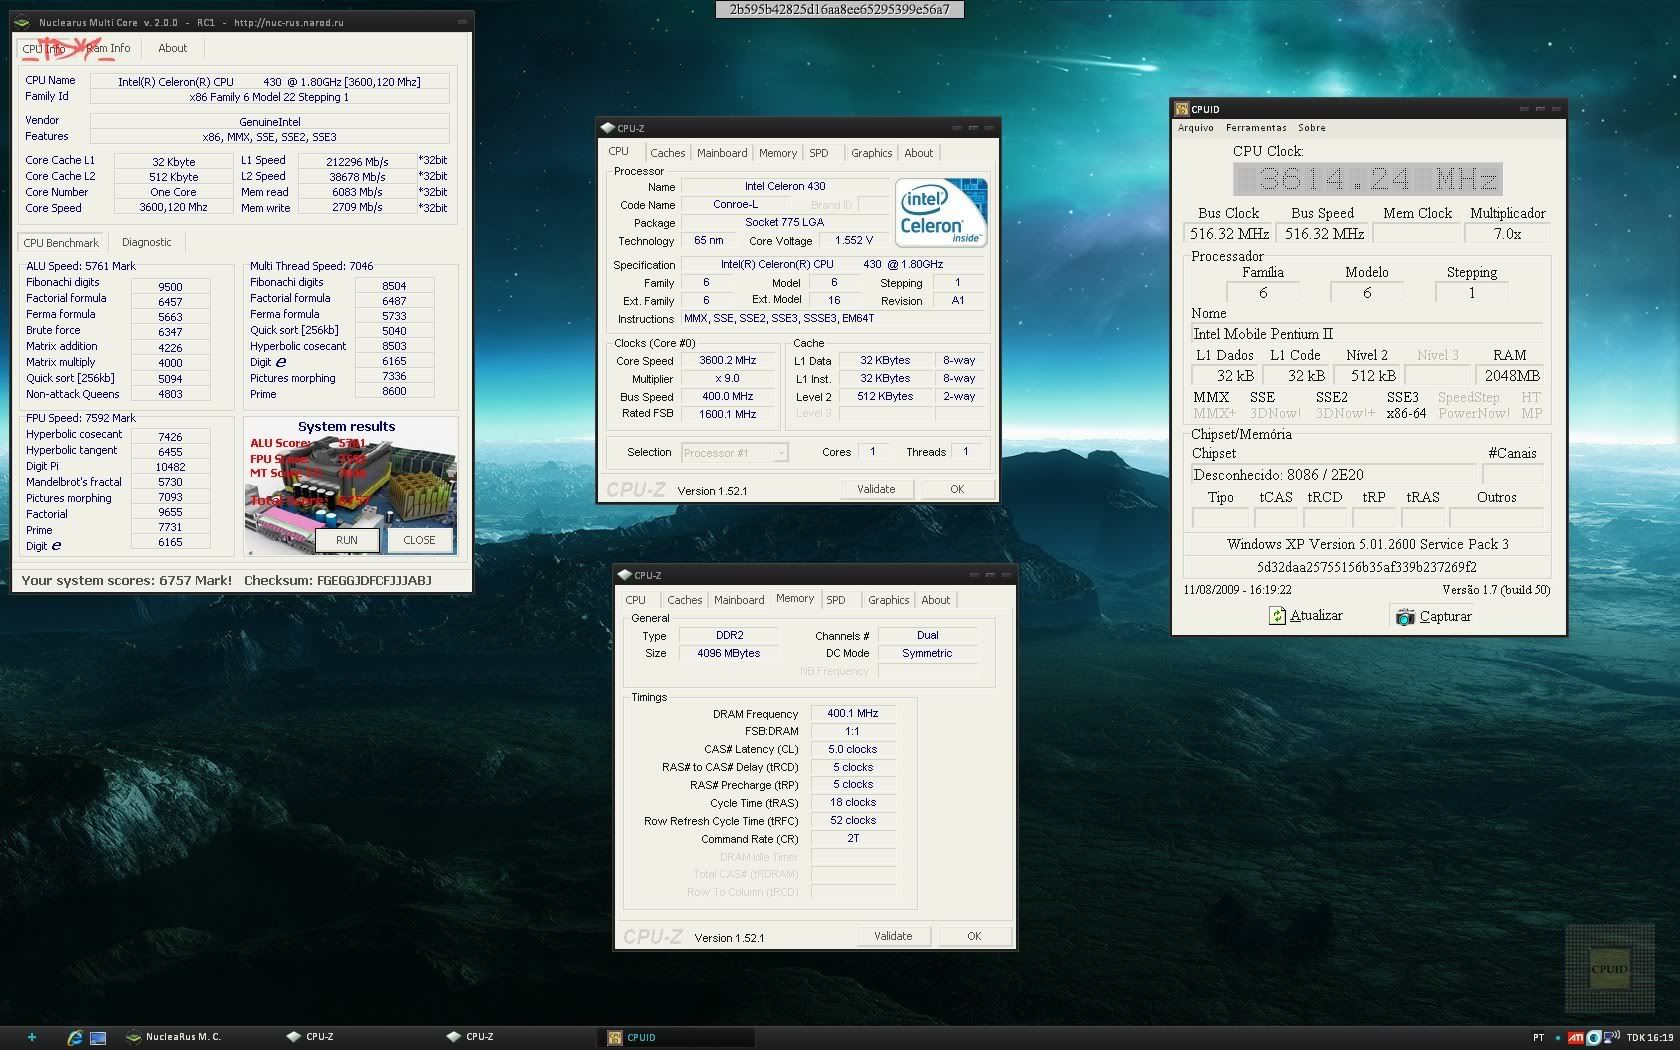Click the Chipset field Desconhecido 8086 / 2E20
The height and width of the screenshot is (1050, 1680).
1333,475
